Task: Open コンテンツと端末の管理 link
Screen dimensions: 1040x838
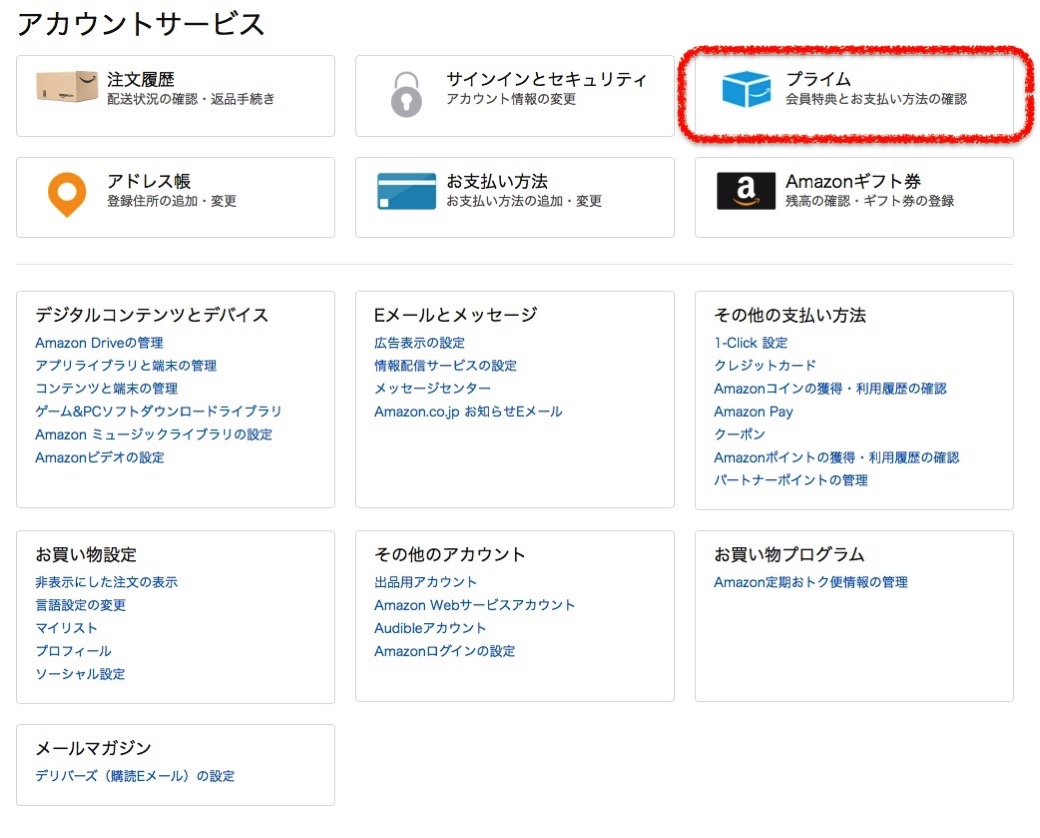Action: 107,389
